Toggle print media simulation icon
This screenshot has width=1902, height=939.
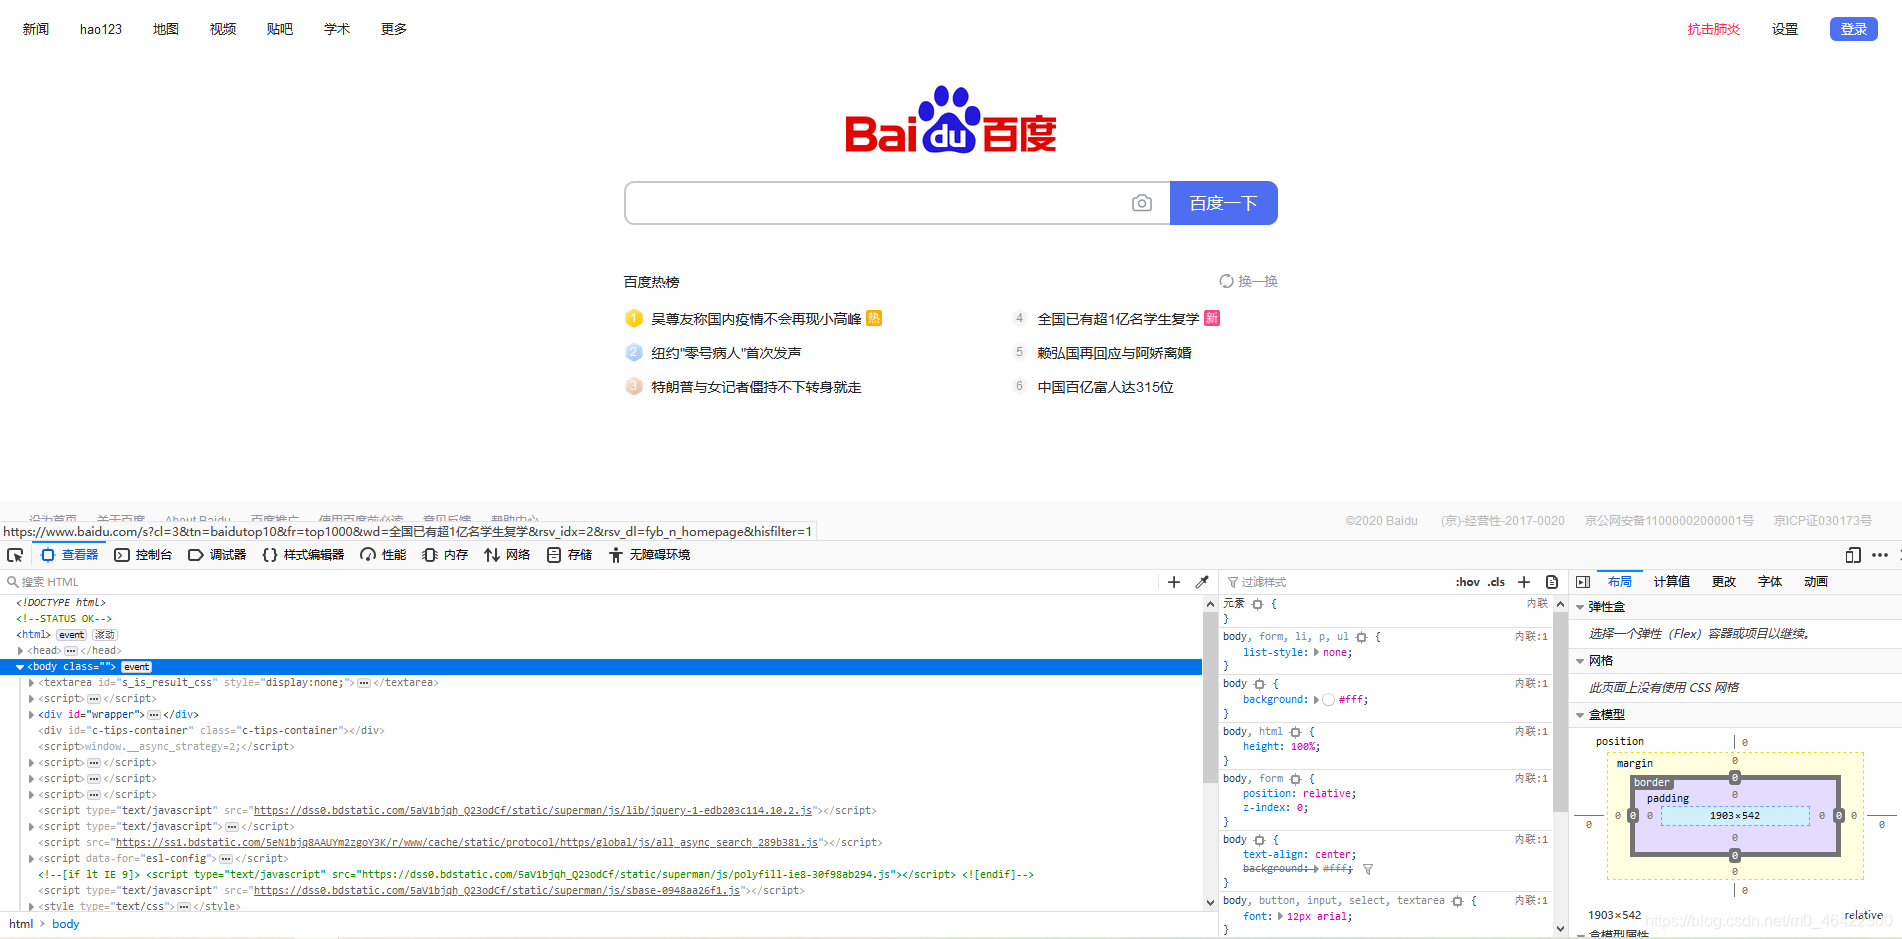pos(1552,582)
